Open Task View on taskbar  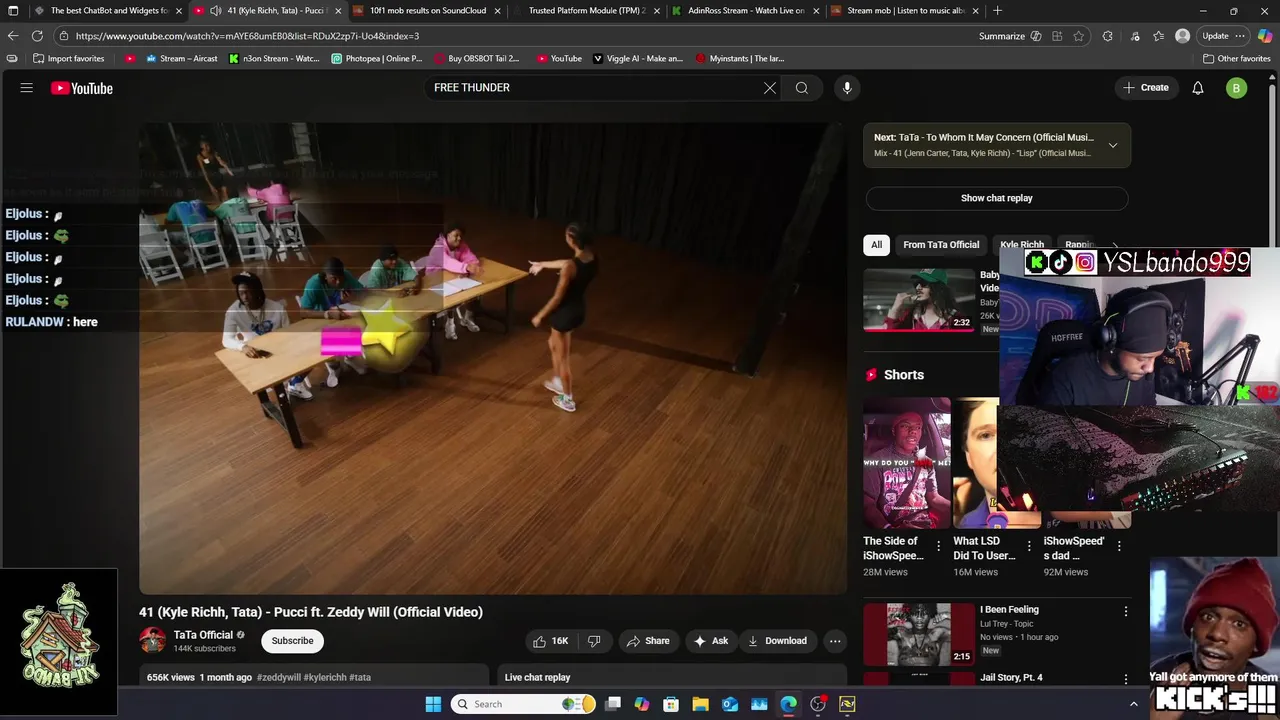click(613, 704)
